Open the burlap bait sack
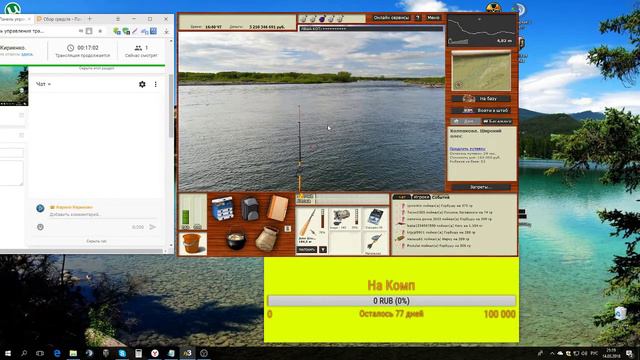This screenshot has height=360, width=640. [267, 238]
